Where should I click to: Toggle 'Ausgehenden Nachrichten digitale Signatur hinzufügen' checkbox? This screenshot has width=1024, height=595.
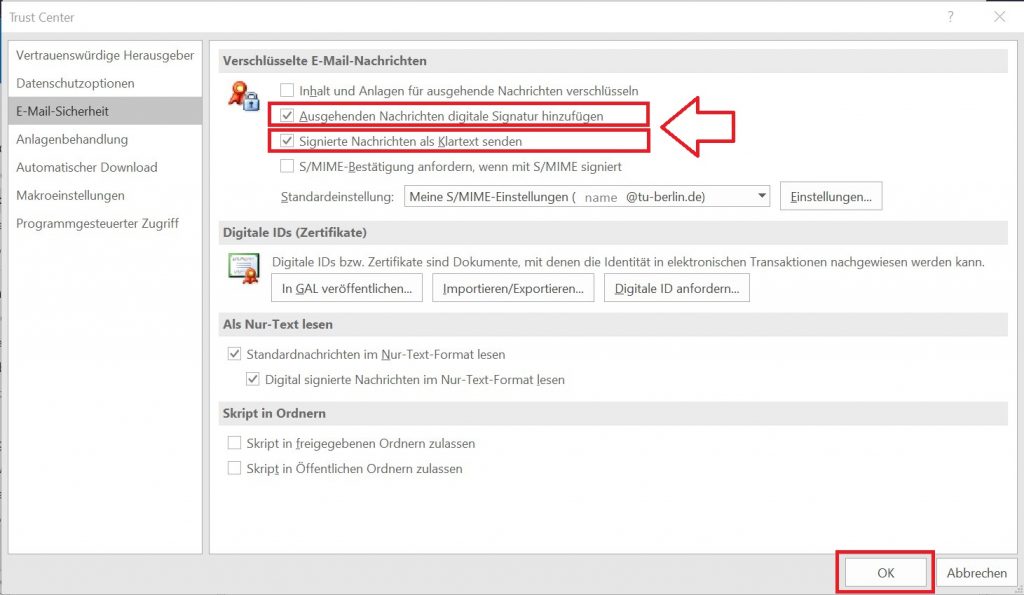pos(287,116)
